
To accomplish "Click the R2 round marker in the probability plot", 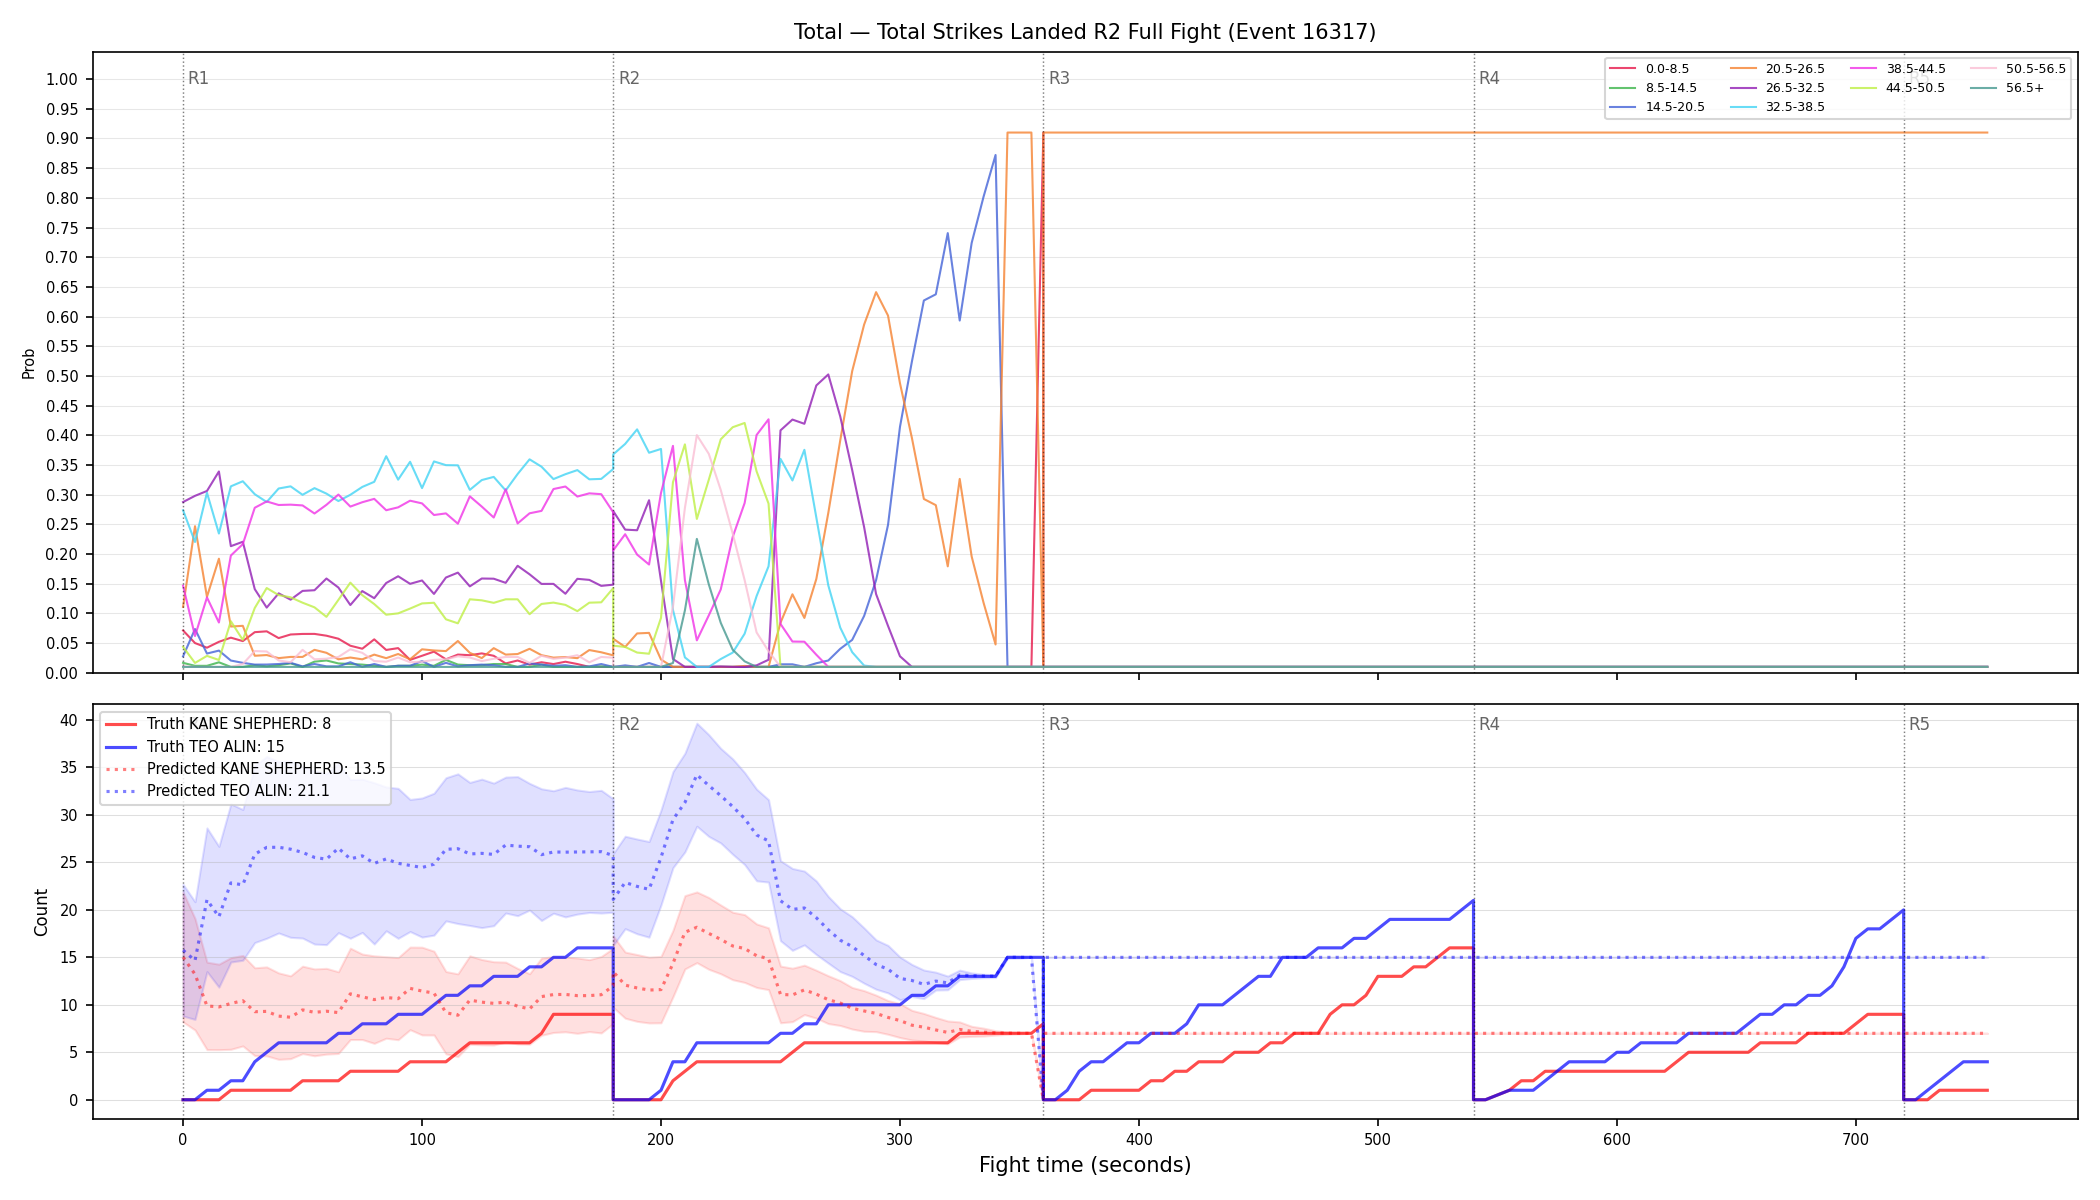I will (629, 78).
